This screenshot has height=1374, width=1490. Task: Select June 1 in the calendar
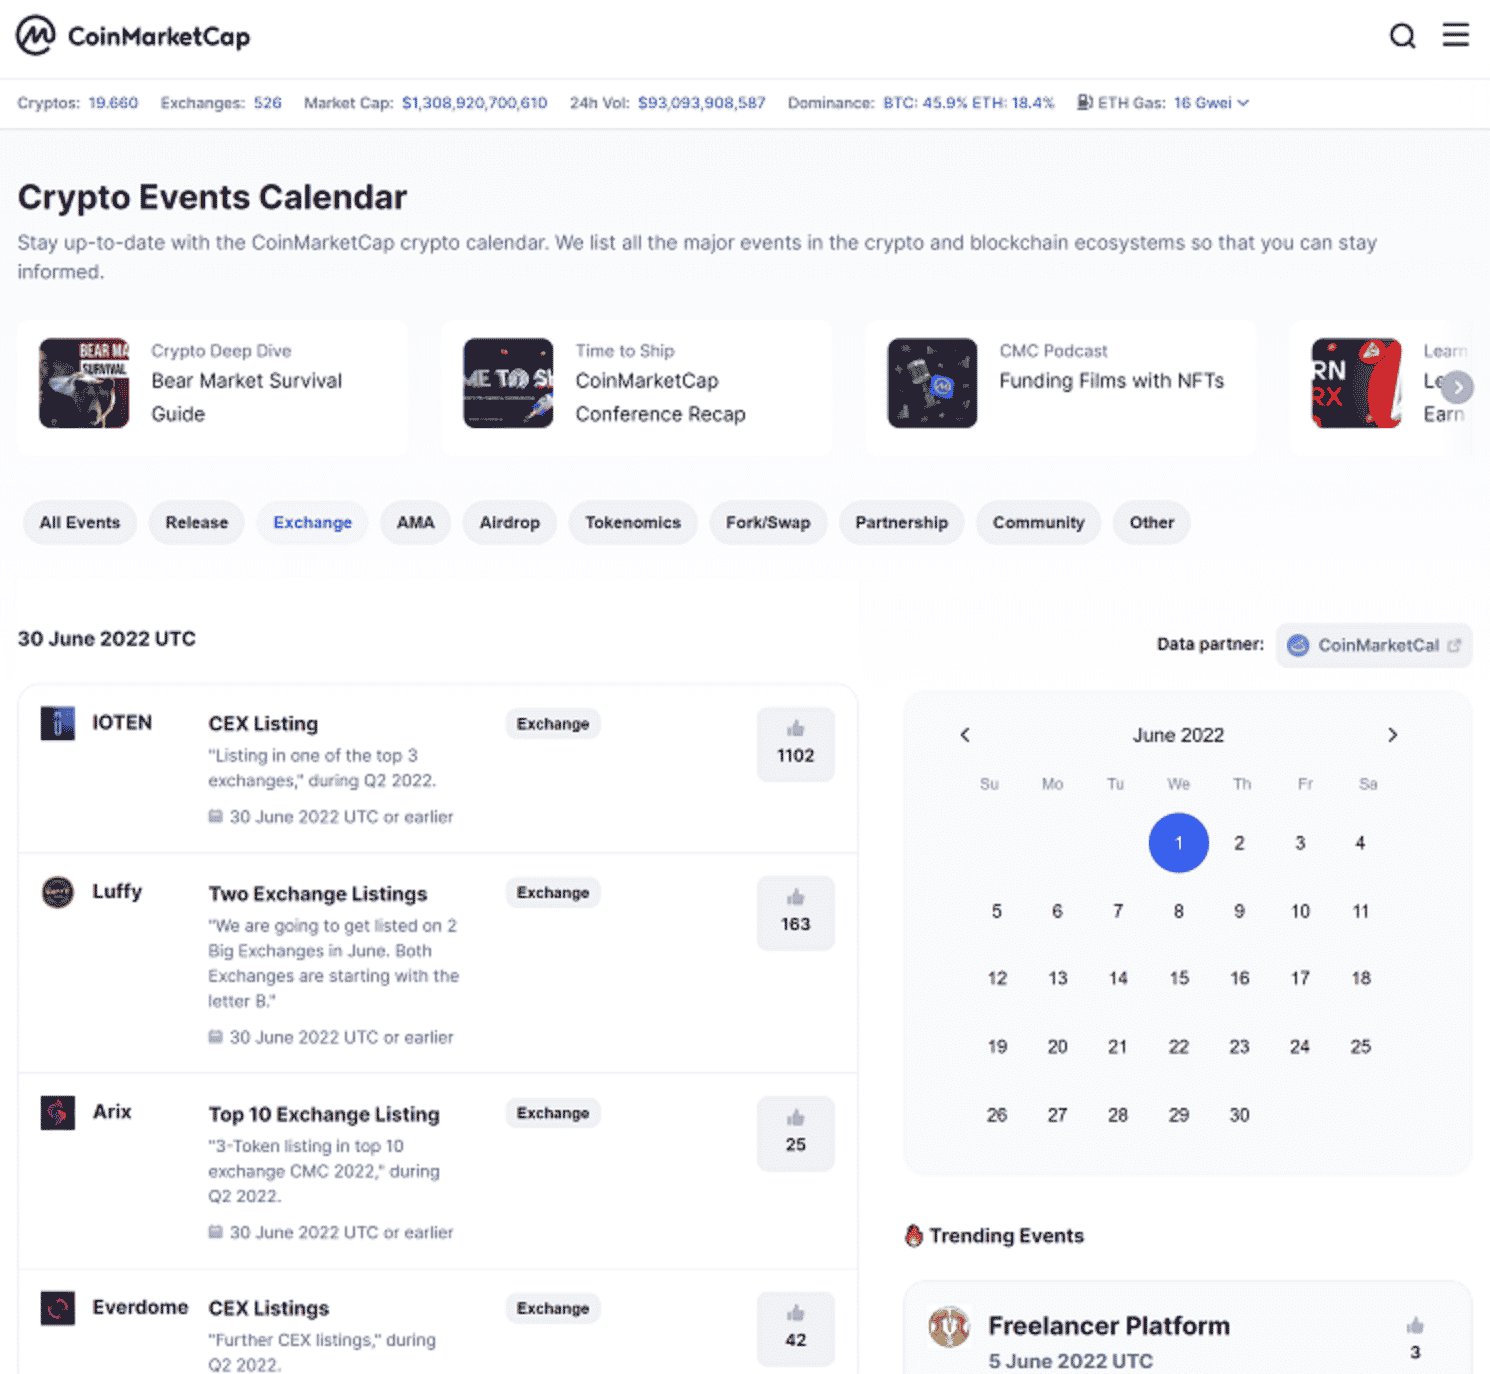click(1179, 843)
